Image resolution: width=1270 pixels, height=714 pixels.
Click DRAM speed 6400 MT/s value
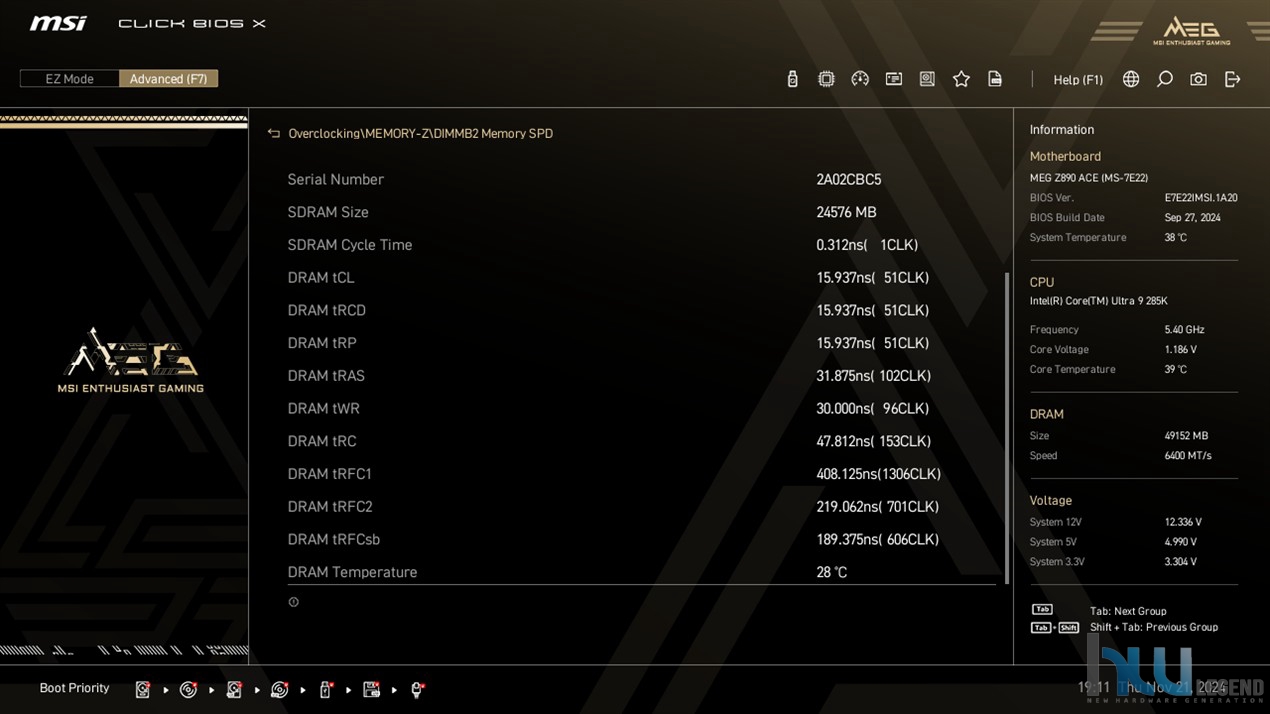(1187, 456)
